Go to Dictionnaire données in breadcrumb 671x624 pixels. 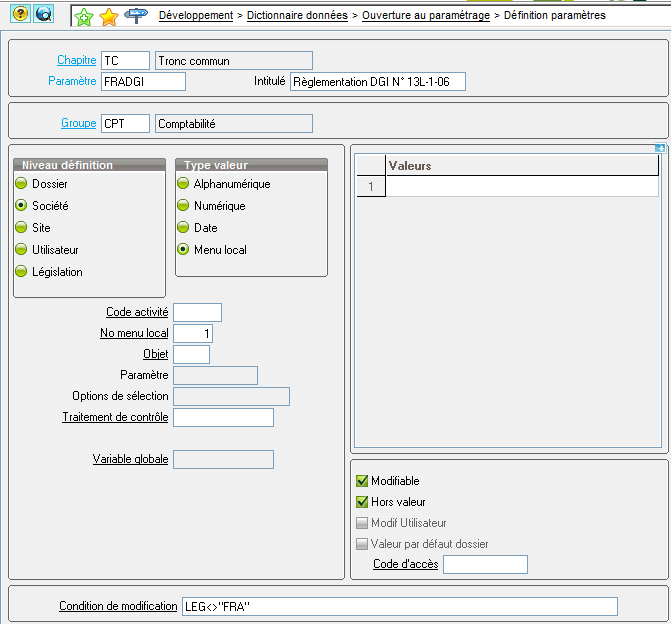click(x=297, y=15)
